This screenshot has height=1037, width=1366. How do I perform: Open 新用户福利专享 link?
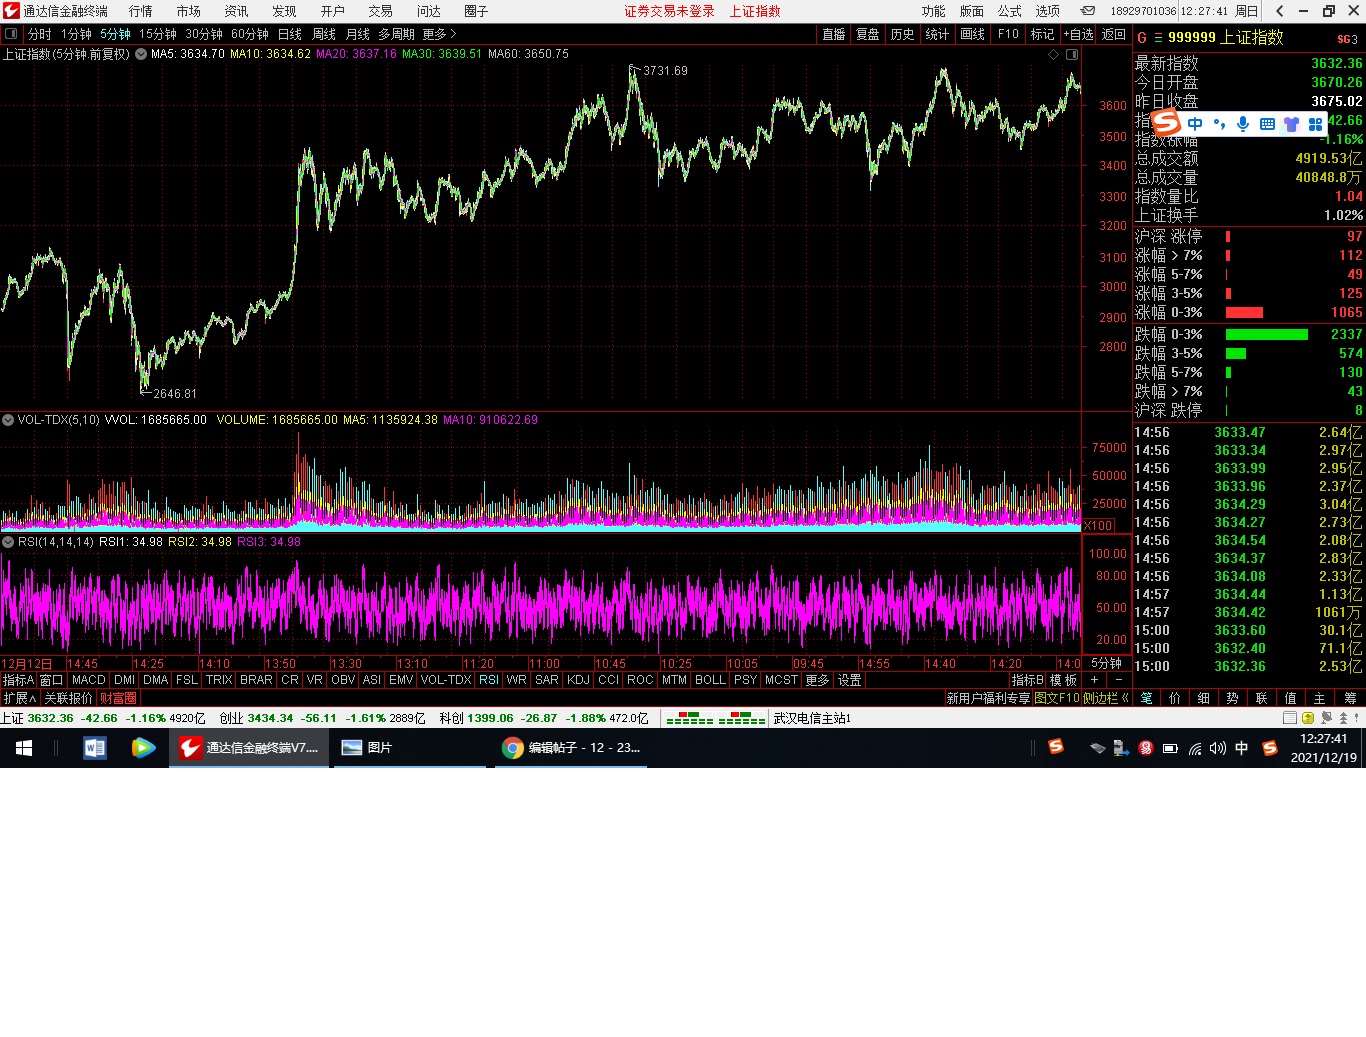click(x=988, y=698)
